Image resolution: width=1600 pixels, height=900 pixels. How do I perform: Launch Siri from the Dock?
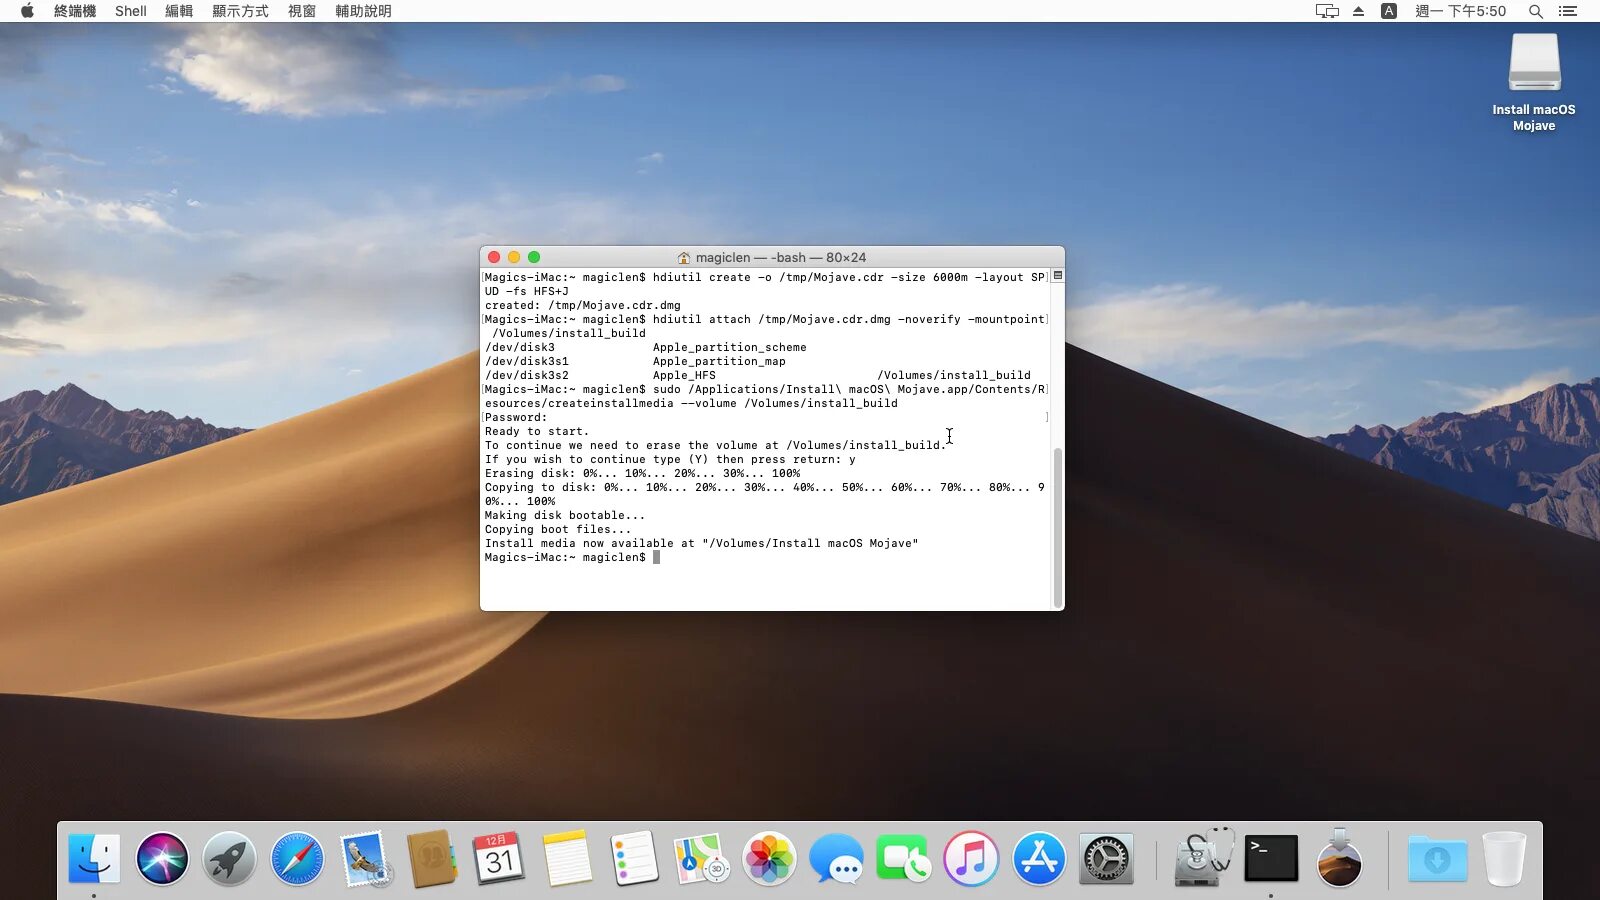(162, 858)
